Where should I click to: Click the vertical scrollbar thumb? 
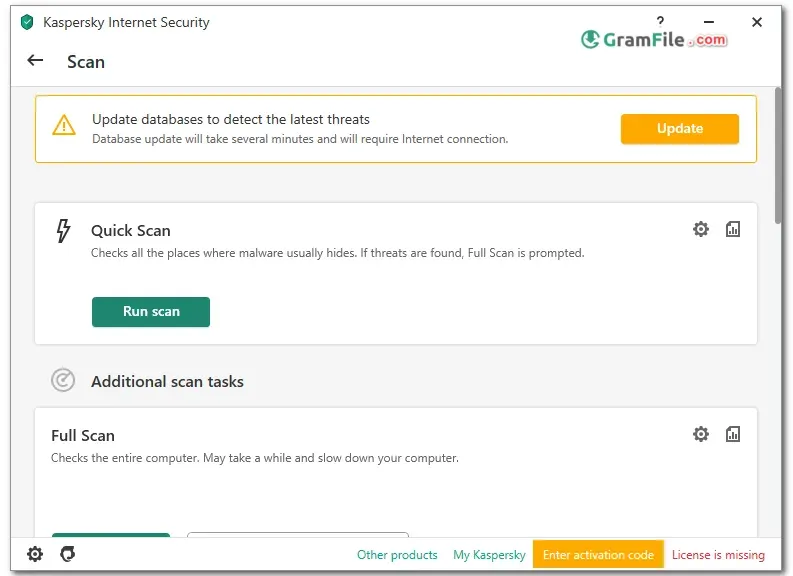coord(778,155)
